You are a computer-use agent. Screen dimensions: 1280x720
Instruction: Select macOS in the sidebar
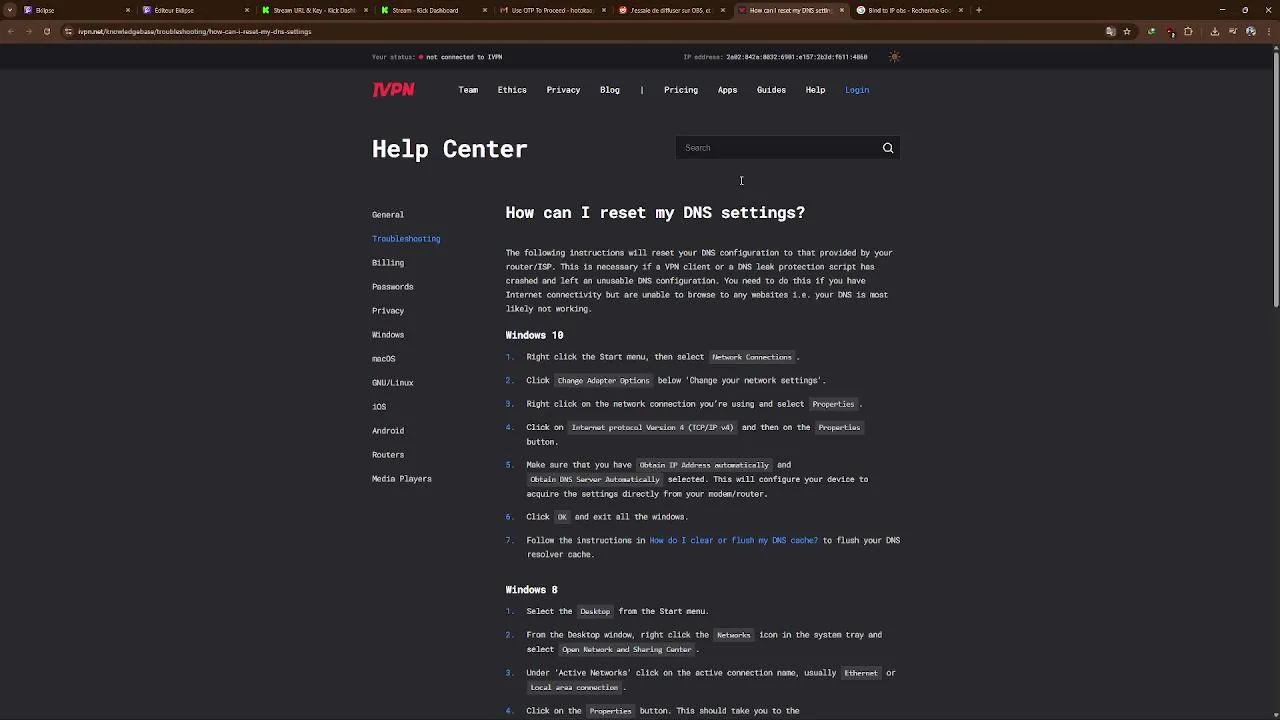(x=383, y=359)
